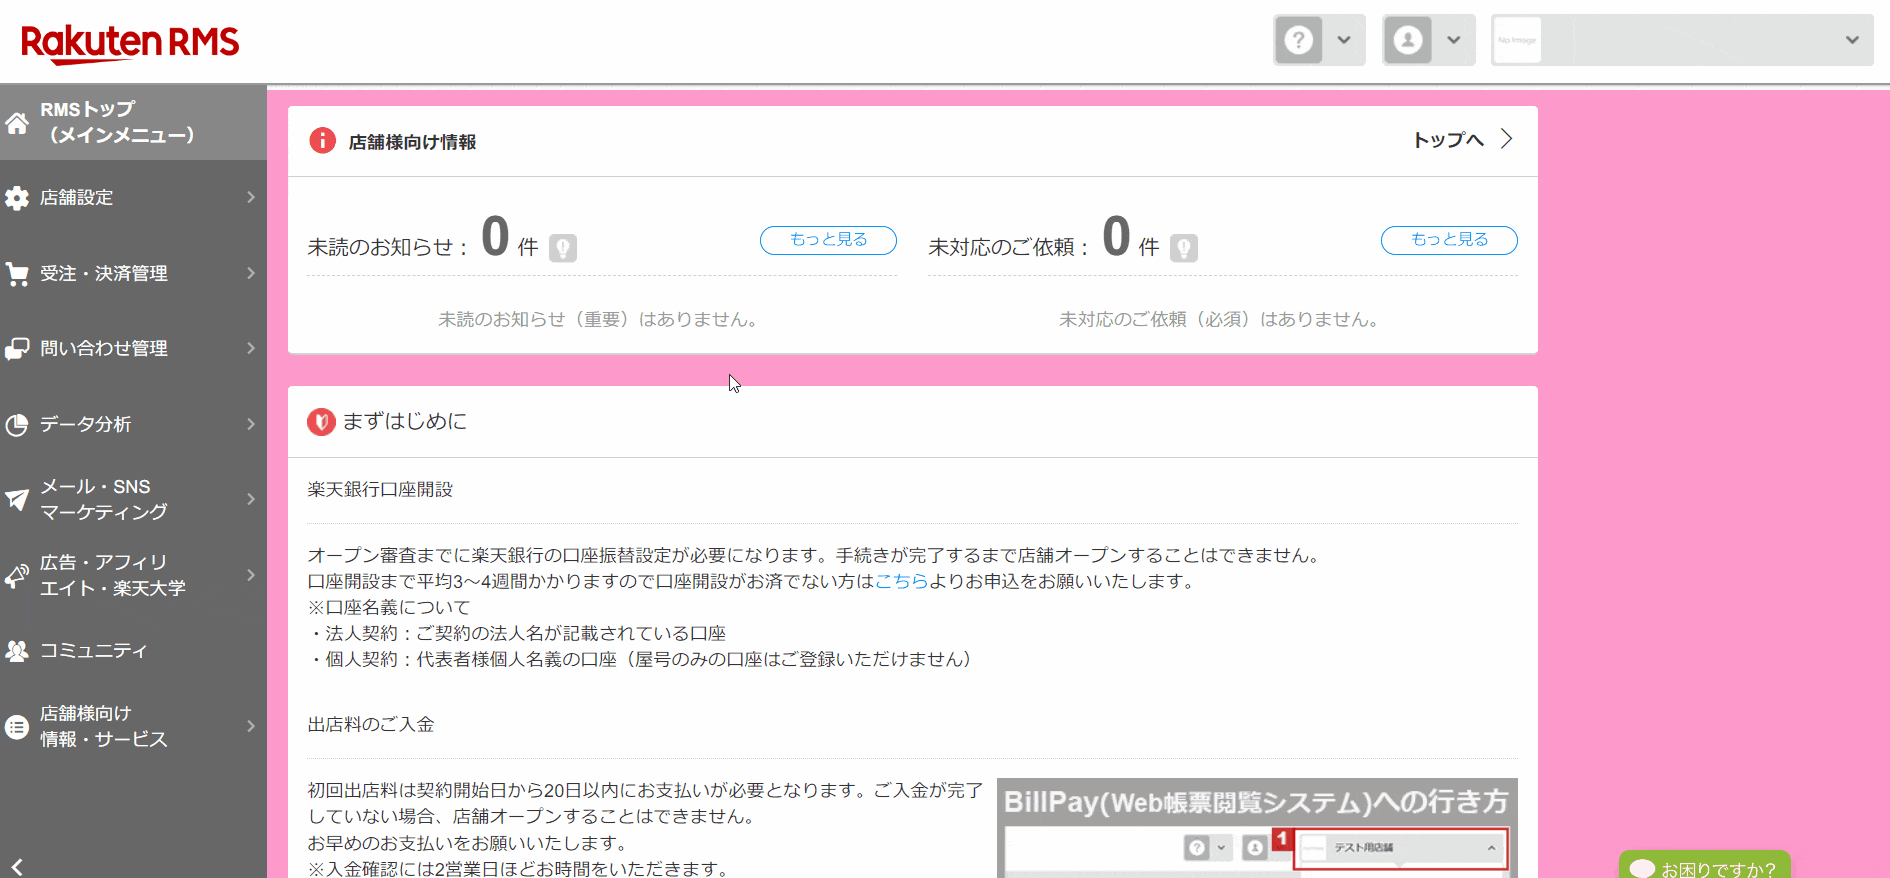Viewport: 1890px width, 878px height.
Task: Open the コミュニティ menu item
Action: pos(93,651)
